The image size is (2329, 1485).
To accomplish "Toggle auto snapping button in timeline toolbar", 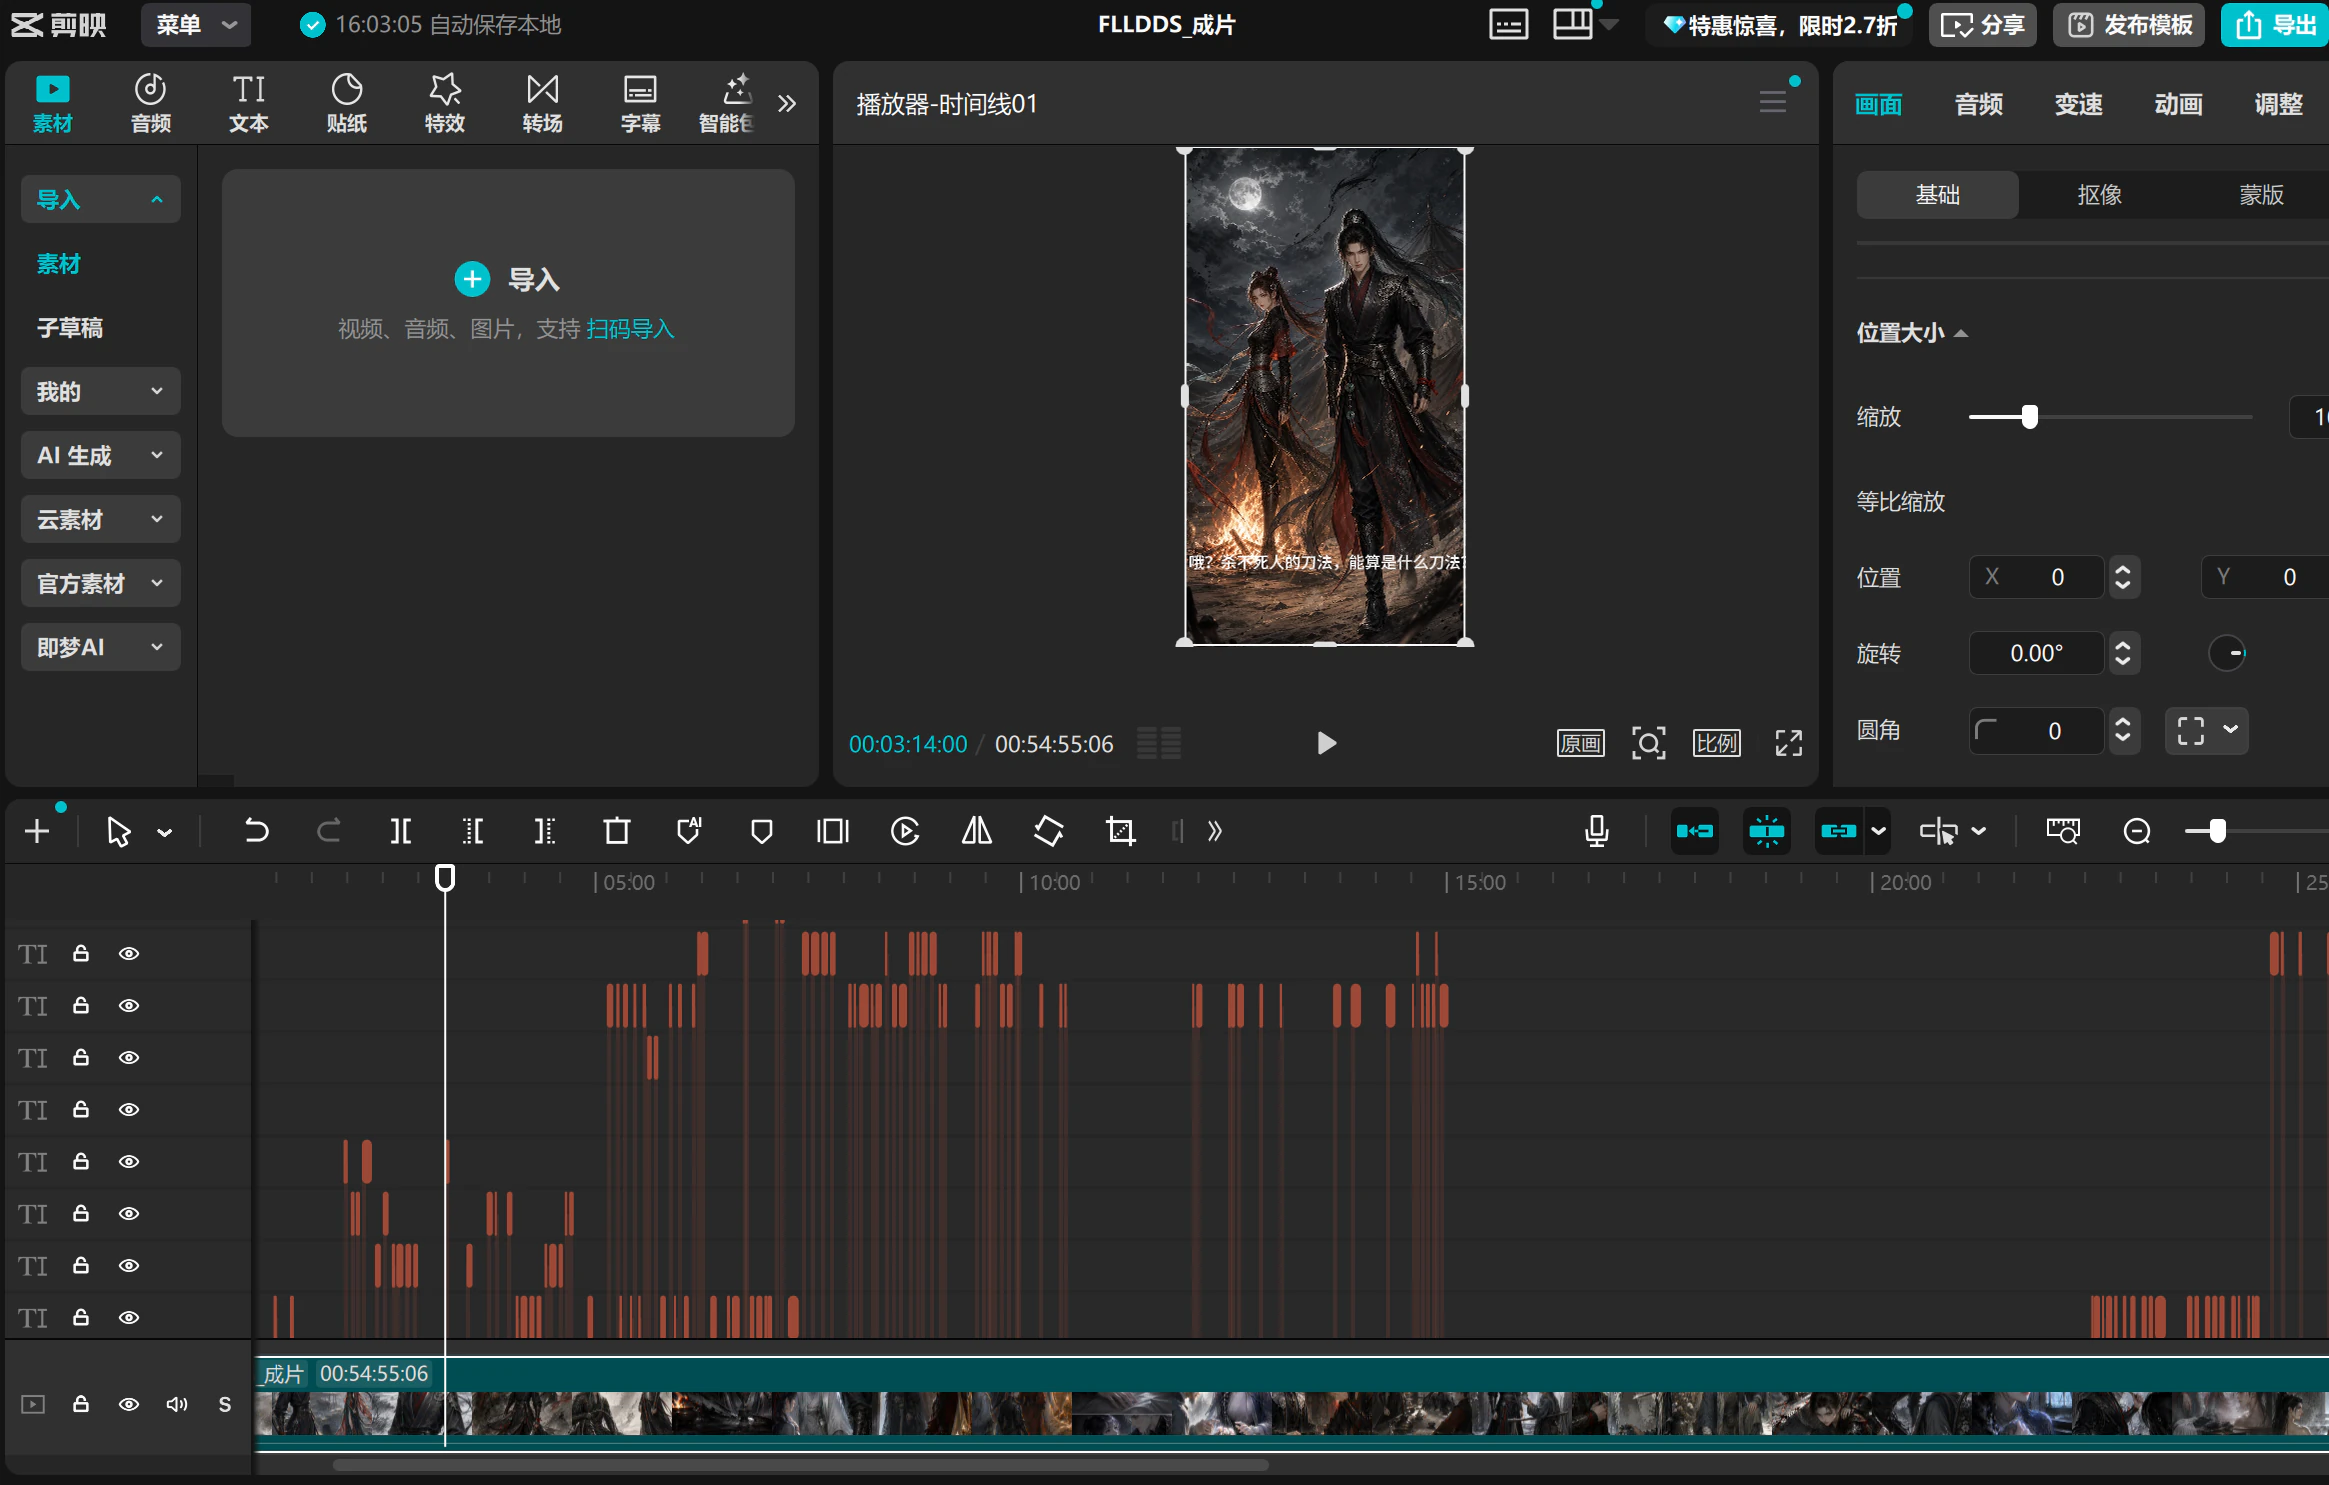I will [1767, 831].
